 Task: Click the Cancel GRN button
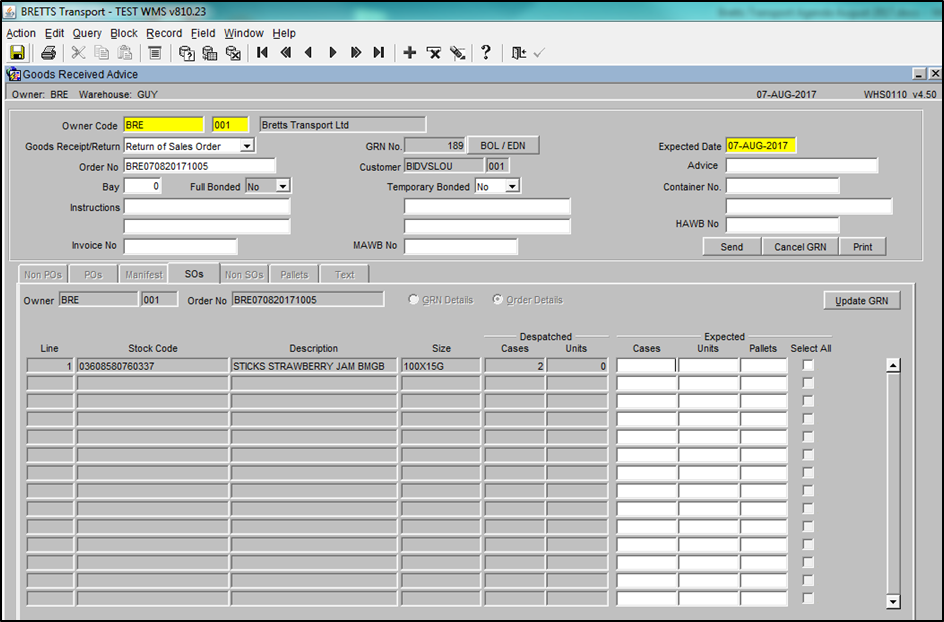point(800,247)
